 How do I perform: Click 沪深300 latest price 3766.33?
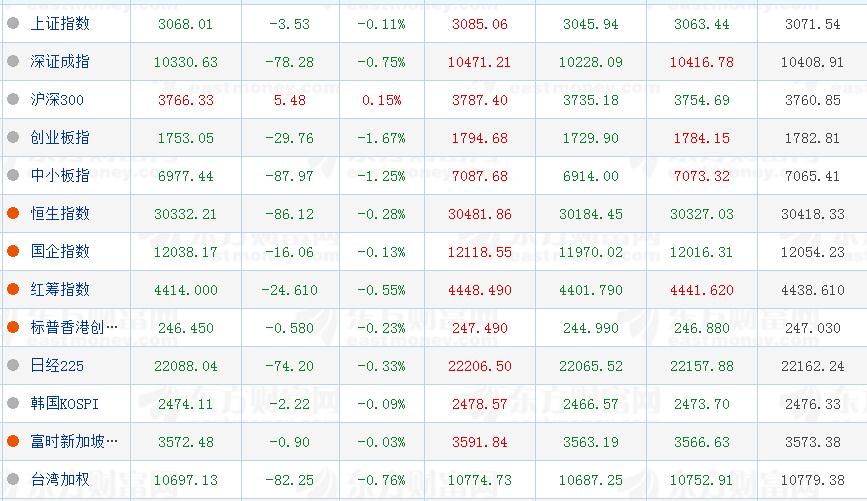[x=185, y=100]
